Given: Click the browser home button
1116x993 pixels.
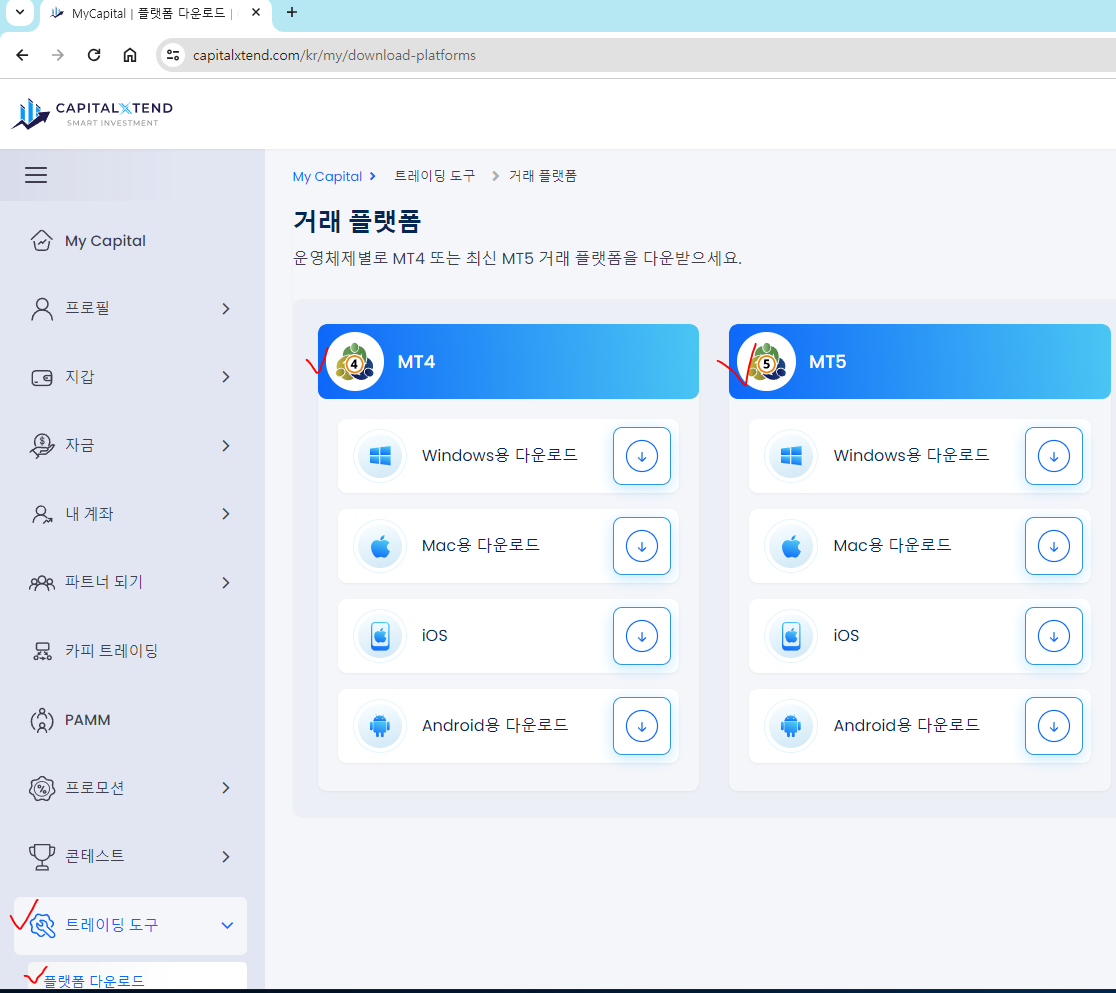Looking at the screenshot, I should coord(130,55).
